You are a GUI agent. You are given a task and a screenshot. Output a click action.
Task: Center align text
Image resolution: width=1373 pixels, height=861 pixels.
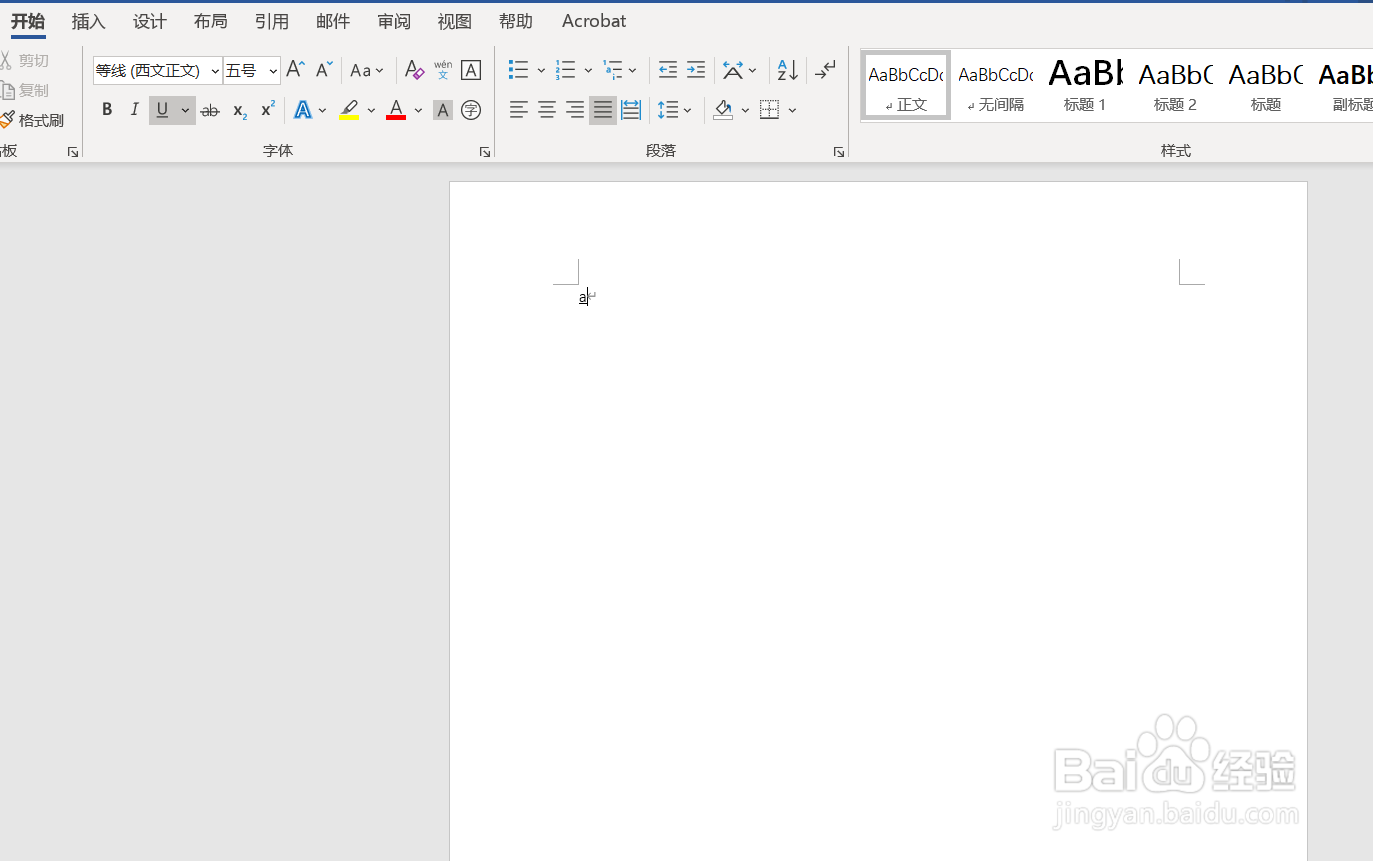547,110
